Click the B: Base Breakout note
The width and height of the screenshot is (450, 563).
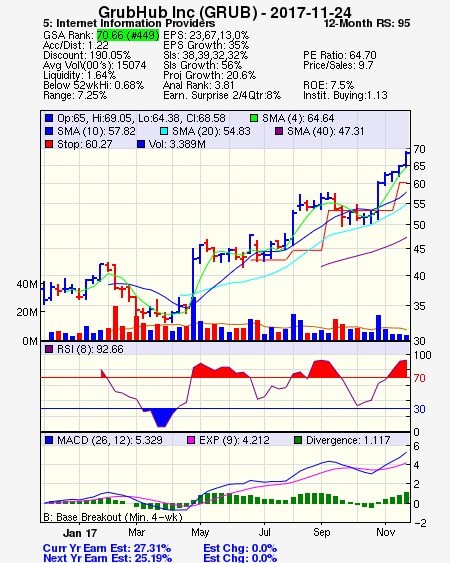click(x=113, y=517)
